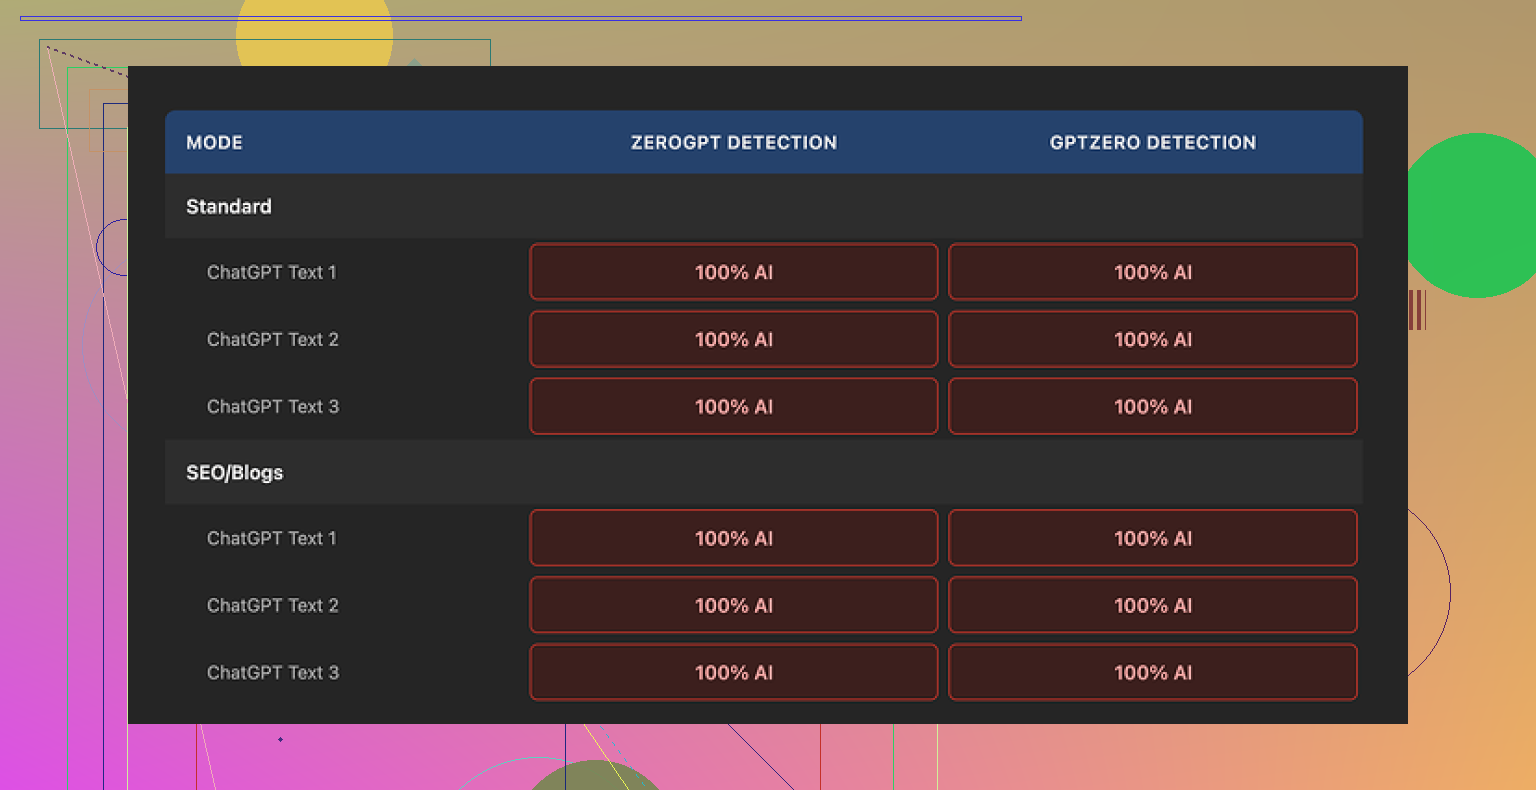1536x790 pixels.
Task: Click ZeroGPT 100% AI result for Standard Text 2
Action: (733, 340)
